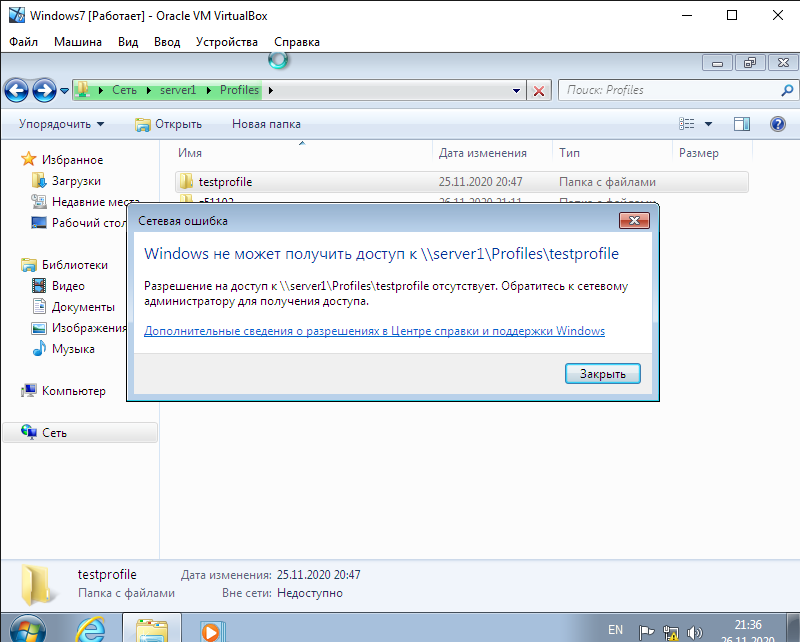
Task: Open the Упорядочить dropdown menu
Action: [x=61, y=124]
